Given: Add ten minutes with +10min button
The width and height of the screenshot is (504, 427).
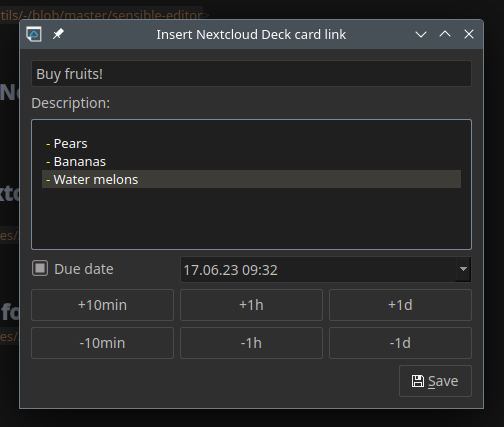Looking at the screenshot, I should 102,305.
